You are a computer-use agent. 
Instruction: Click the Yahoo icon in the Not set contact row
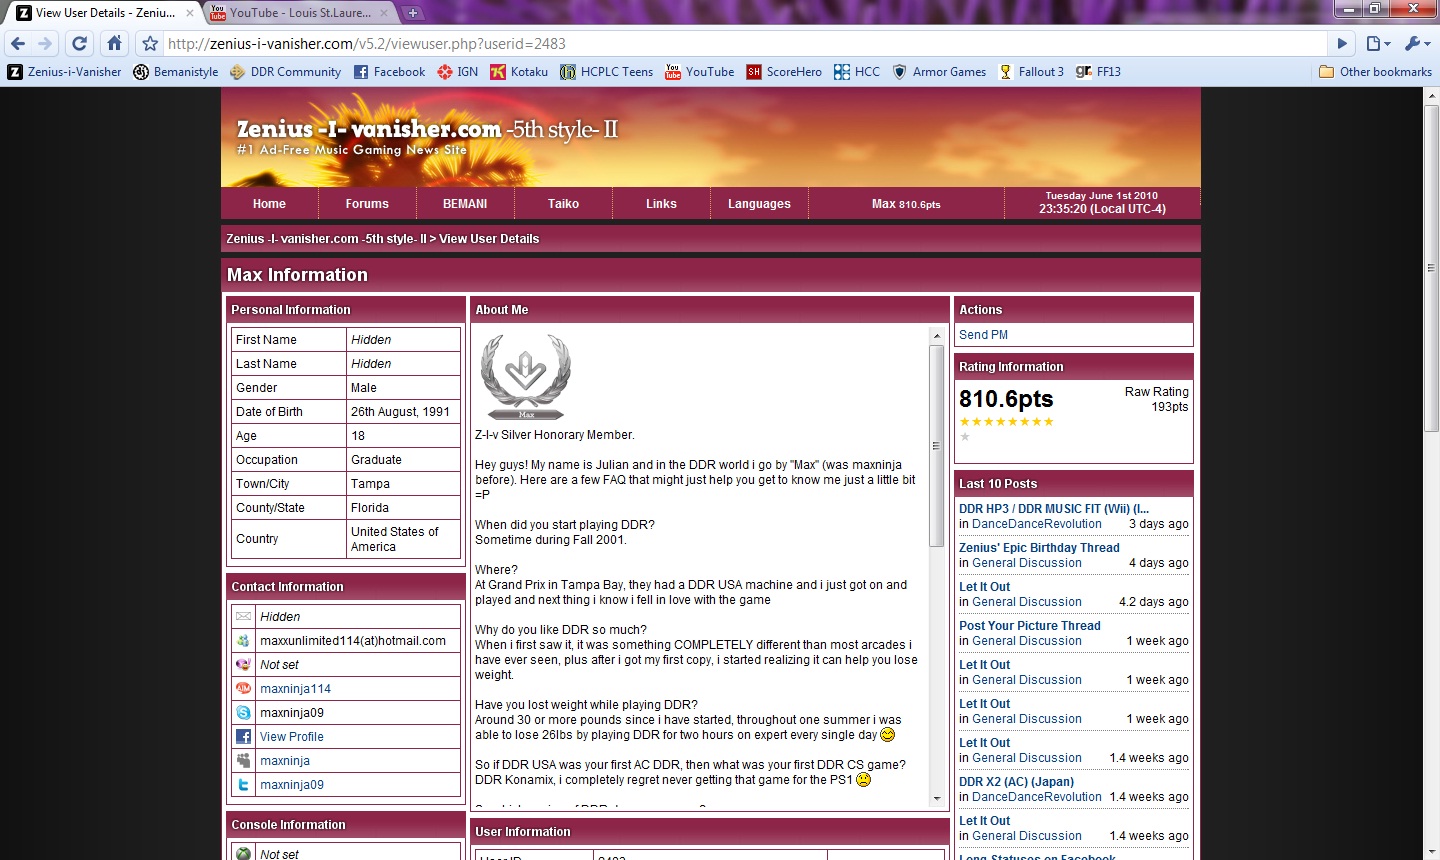point(243,665)
